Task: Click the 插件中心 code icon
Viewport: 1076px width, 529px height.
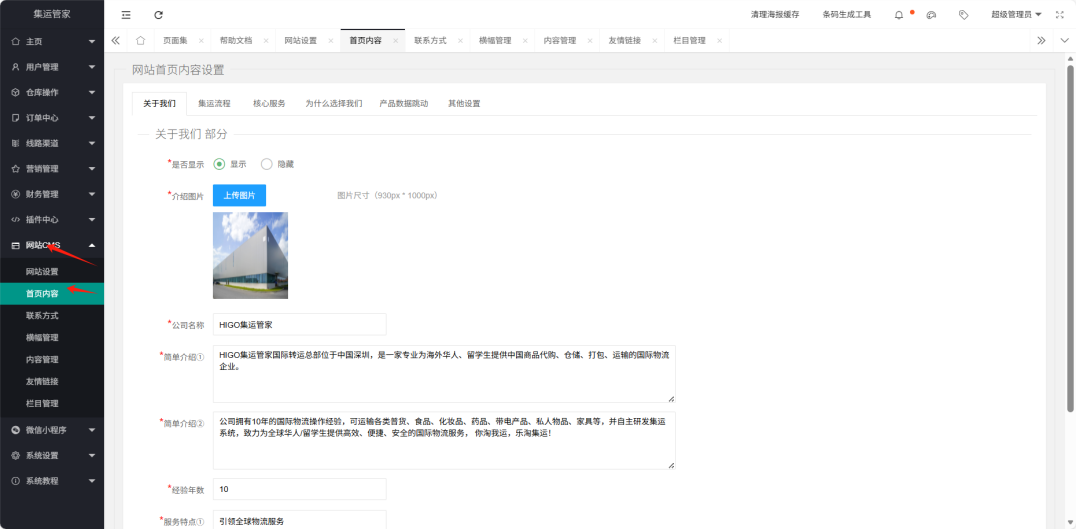Action: tap(16, 220)
